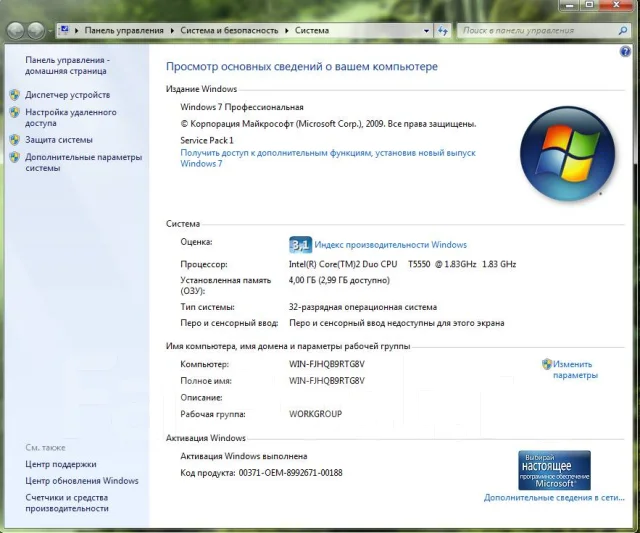This screenshot has height=533, width=640.
Task: Click shield icon next to Диспетчер устройств
Action: [15, 95]
